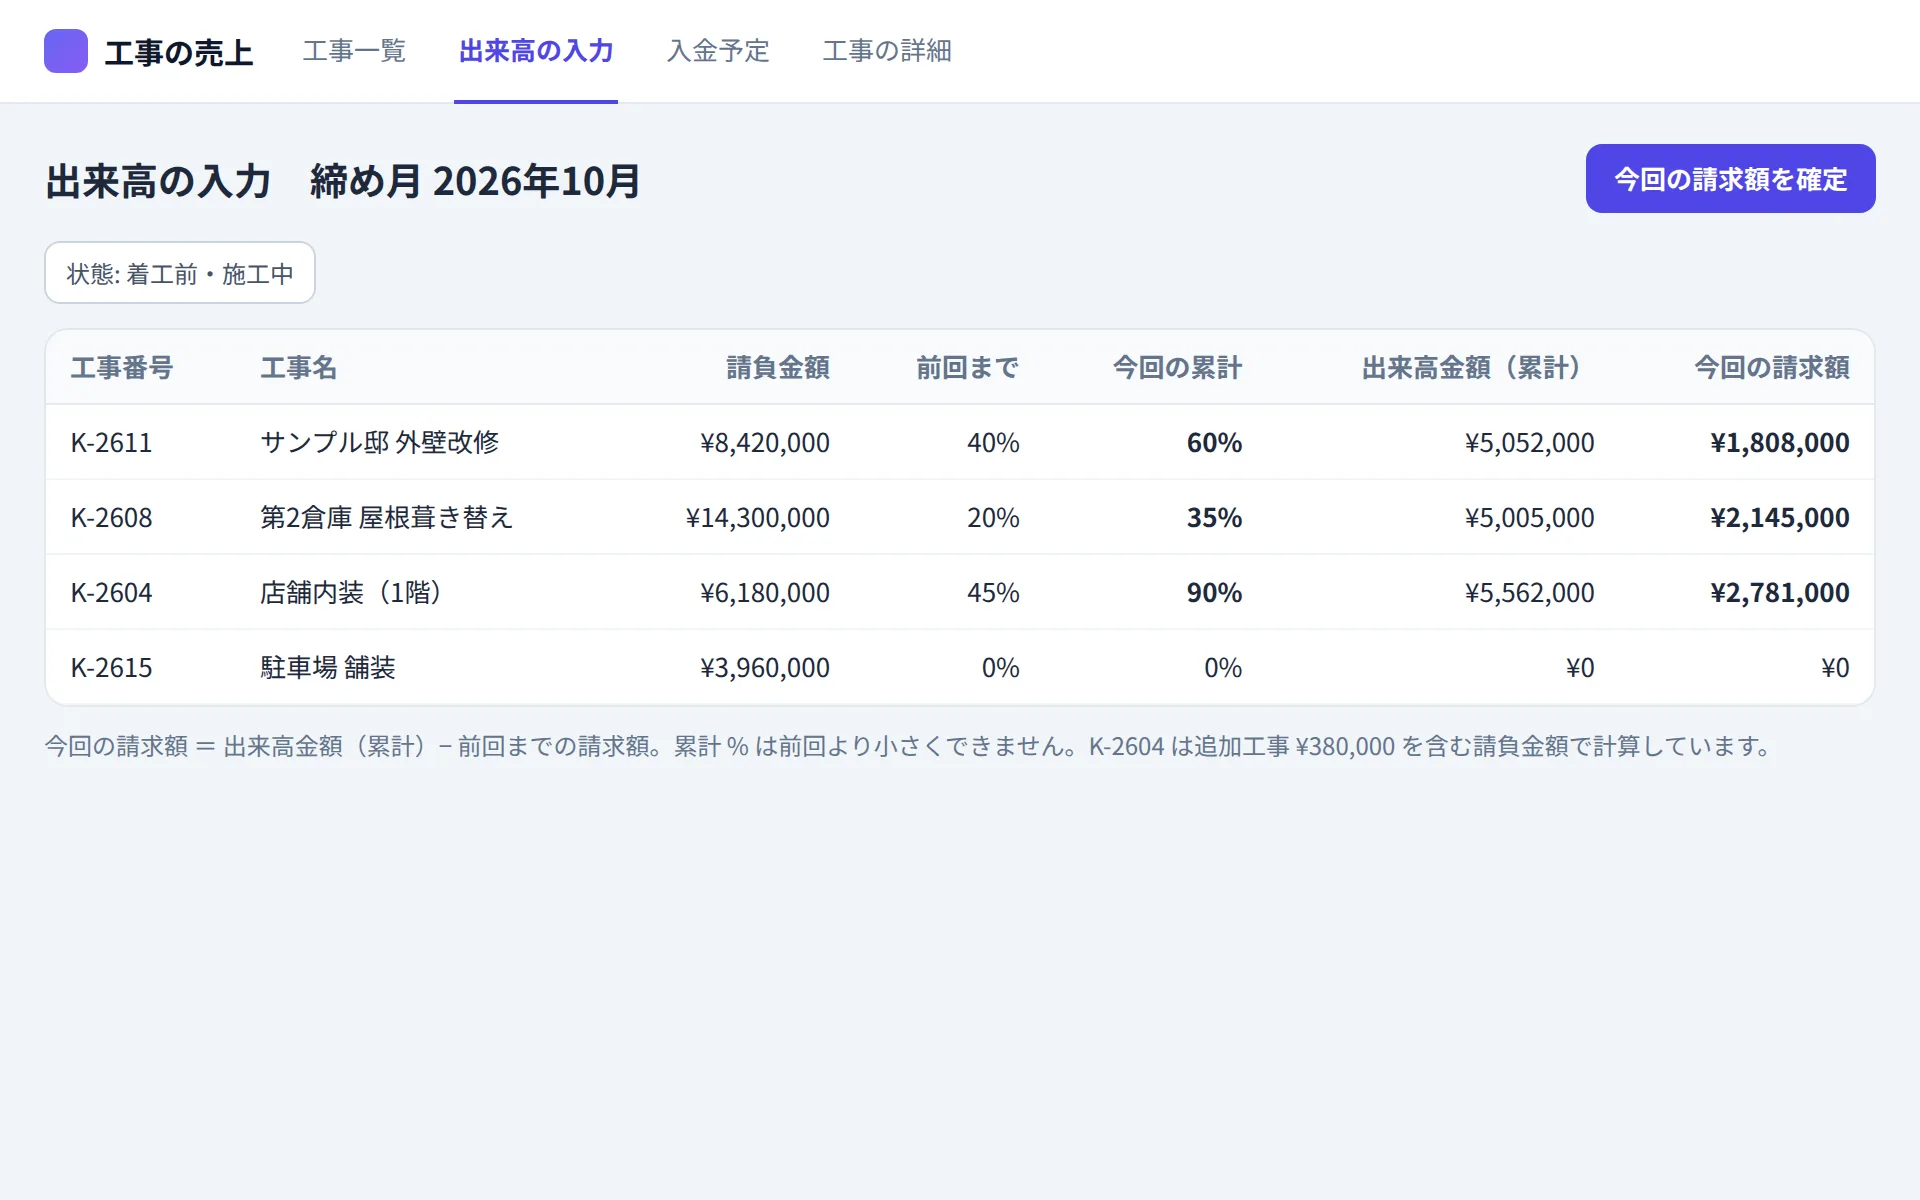
Task: Click previous 45% in K-2604 row
Action: 993,593
